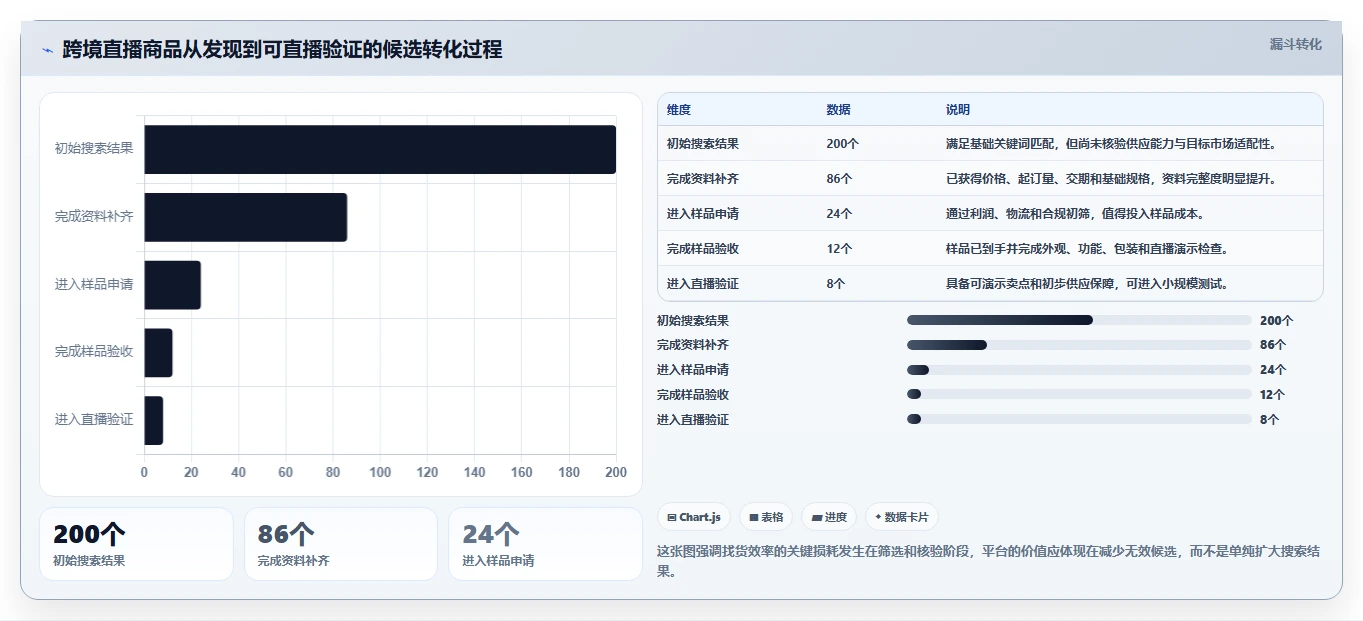Click the 100 tick on the chart x-axis

click(380, 472)
